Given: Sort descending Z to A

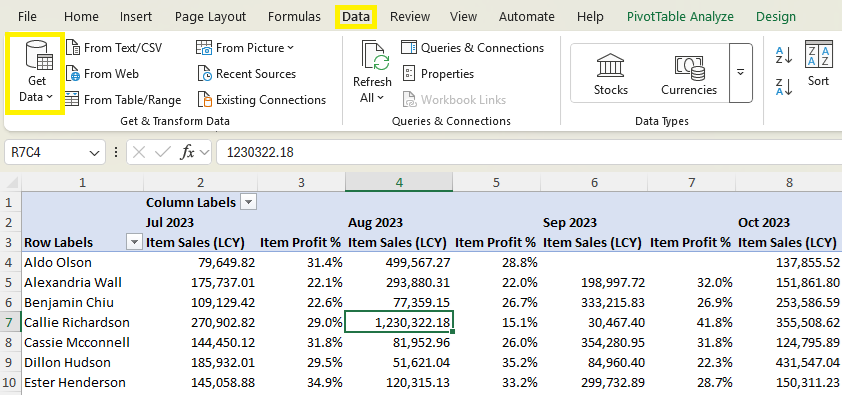Looking at the screenshot, I should pyautogui.click(x=784, y=87).
